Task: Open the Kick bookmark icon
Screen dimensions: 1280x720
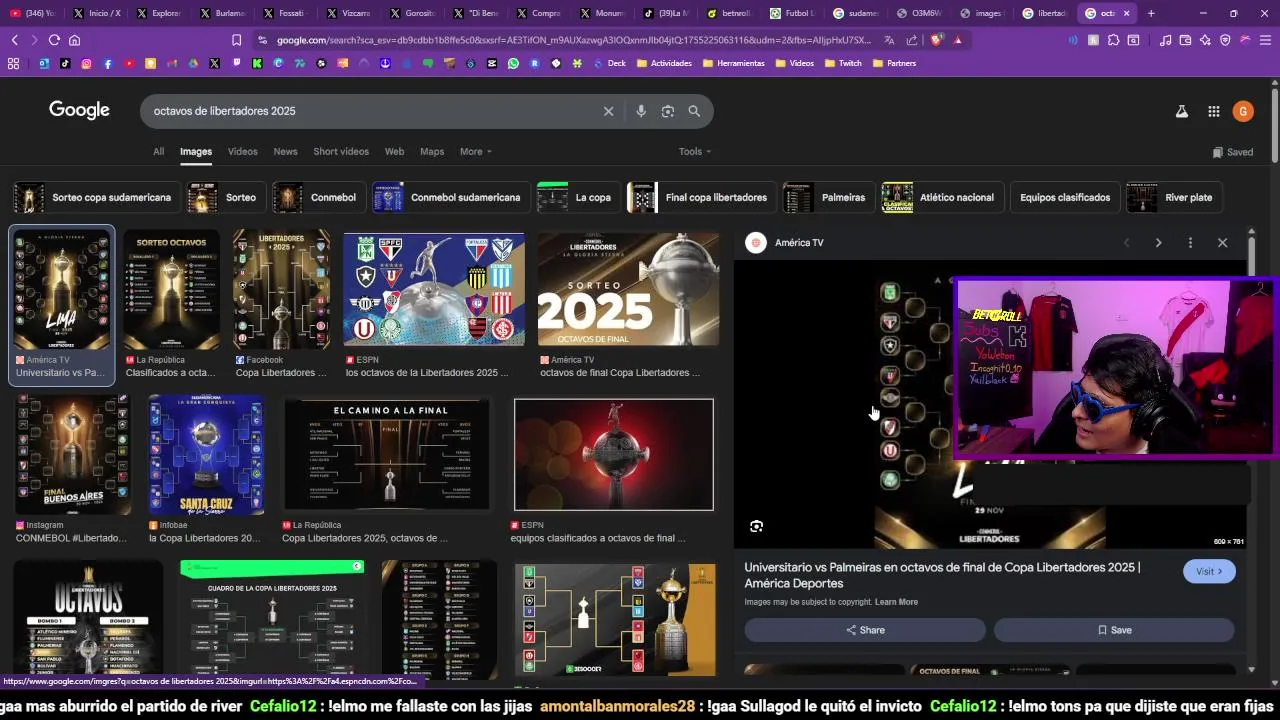Action: tap(257, 63)
